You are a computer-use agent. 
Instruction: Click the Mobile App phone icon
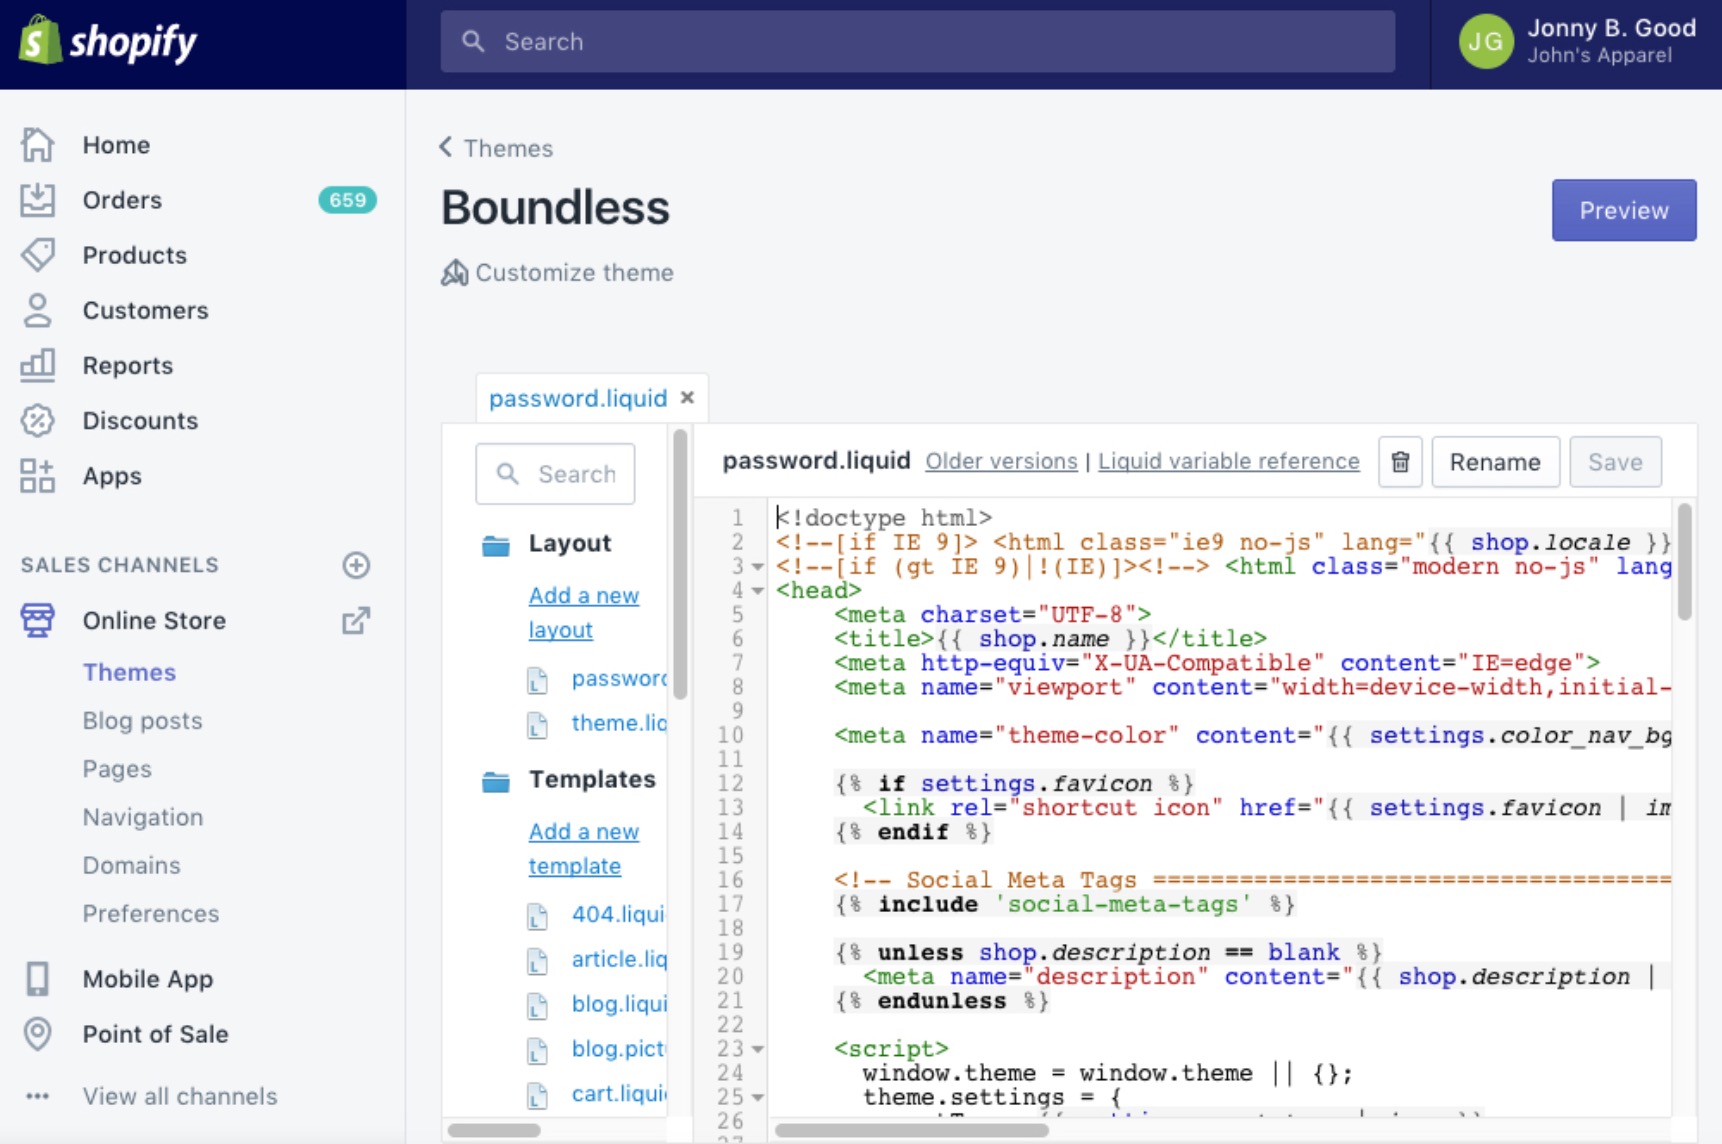click(x=37, y=979)
